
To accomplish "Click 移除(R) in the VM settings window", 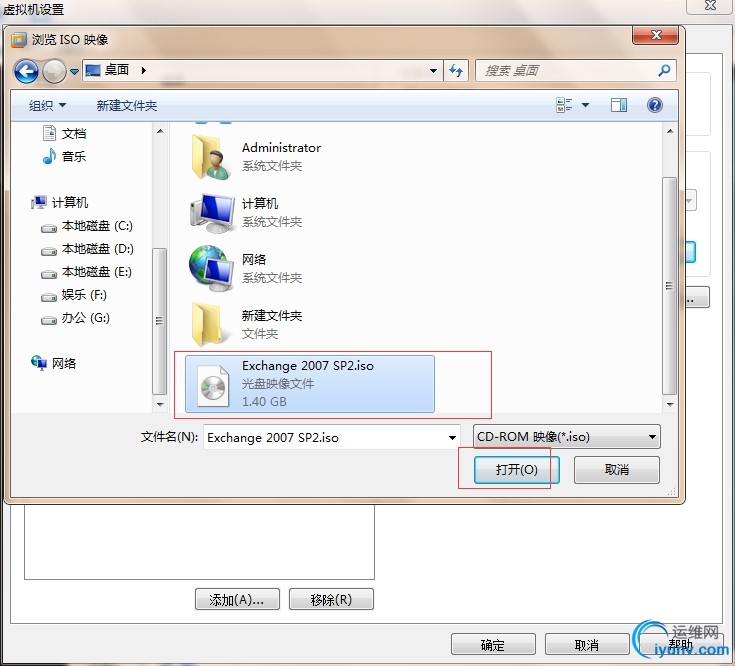I will click(x=331, y=599).
